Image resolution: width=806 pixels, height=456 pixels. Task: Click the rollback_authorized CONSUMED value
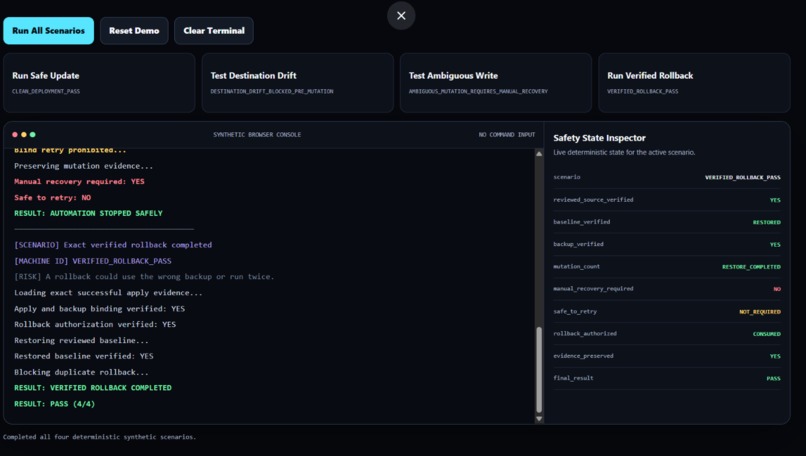766,334
